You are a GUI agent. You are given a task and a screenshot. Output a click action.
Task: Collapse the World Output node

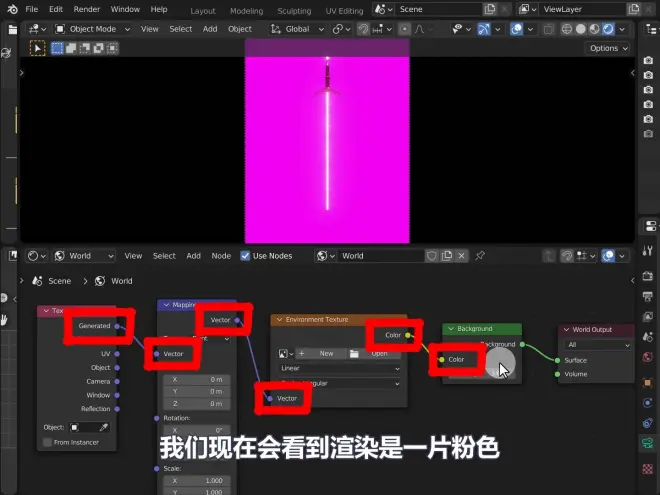(x=567, y=330)
